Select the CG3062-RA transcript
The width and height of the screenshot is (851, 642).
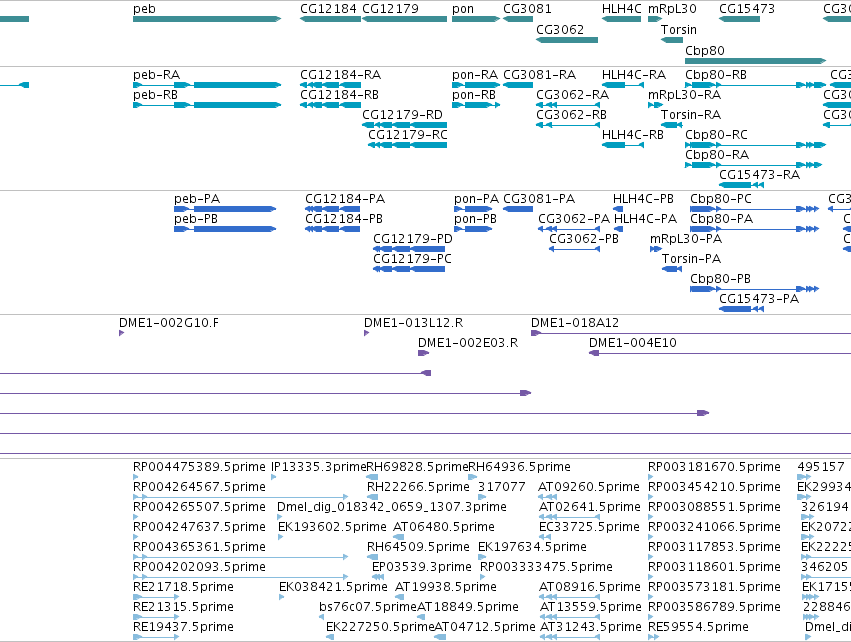[x=568, y=105]
